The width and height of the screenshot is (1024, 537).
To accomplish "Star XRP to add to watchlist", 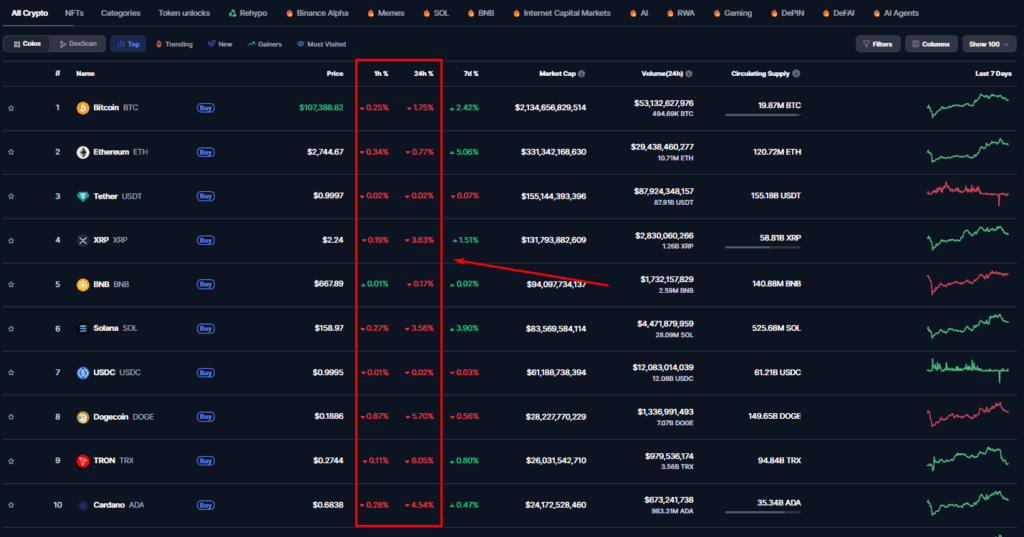I will click(11, 240).
